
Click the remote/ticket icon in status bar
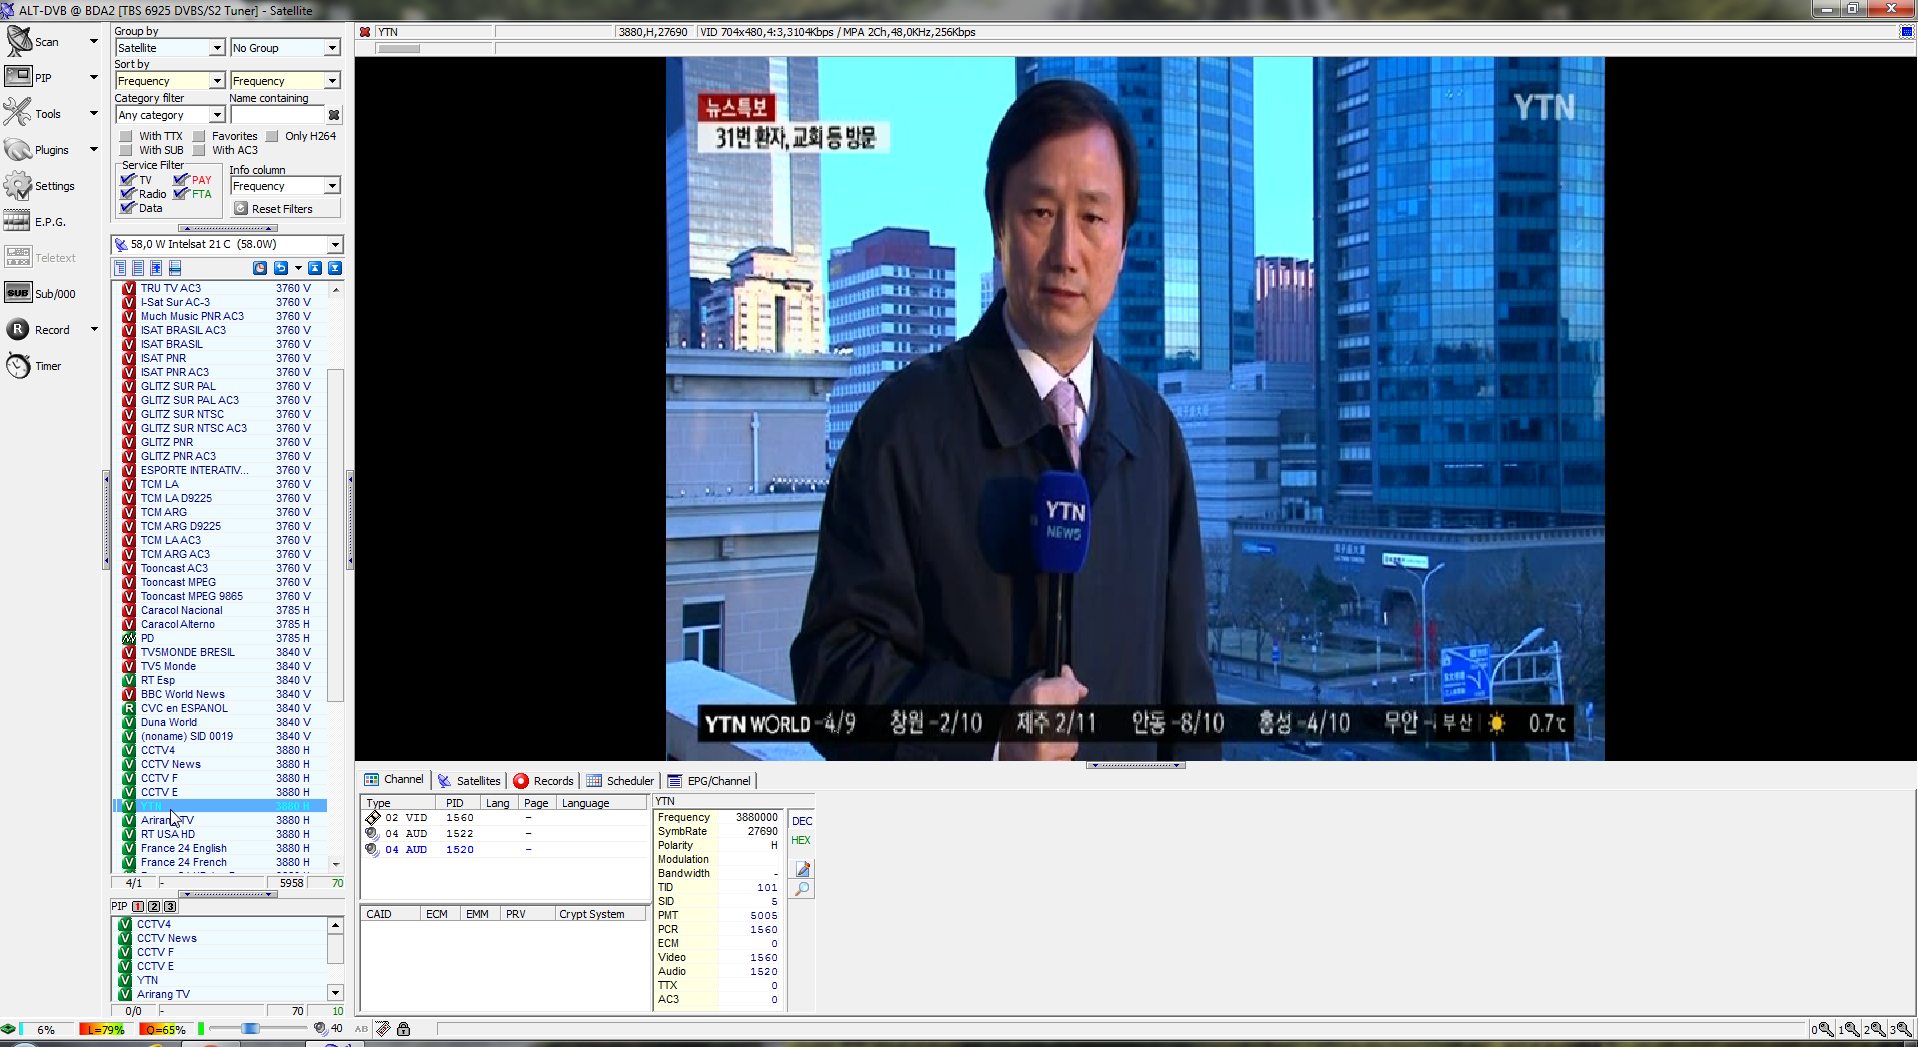coord(382,1028)
